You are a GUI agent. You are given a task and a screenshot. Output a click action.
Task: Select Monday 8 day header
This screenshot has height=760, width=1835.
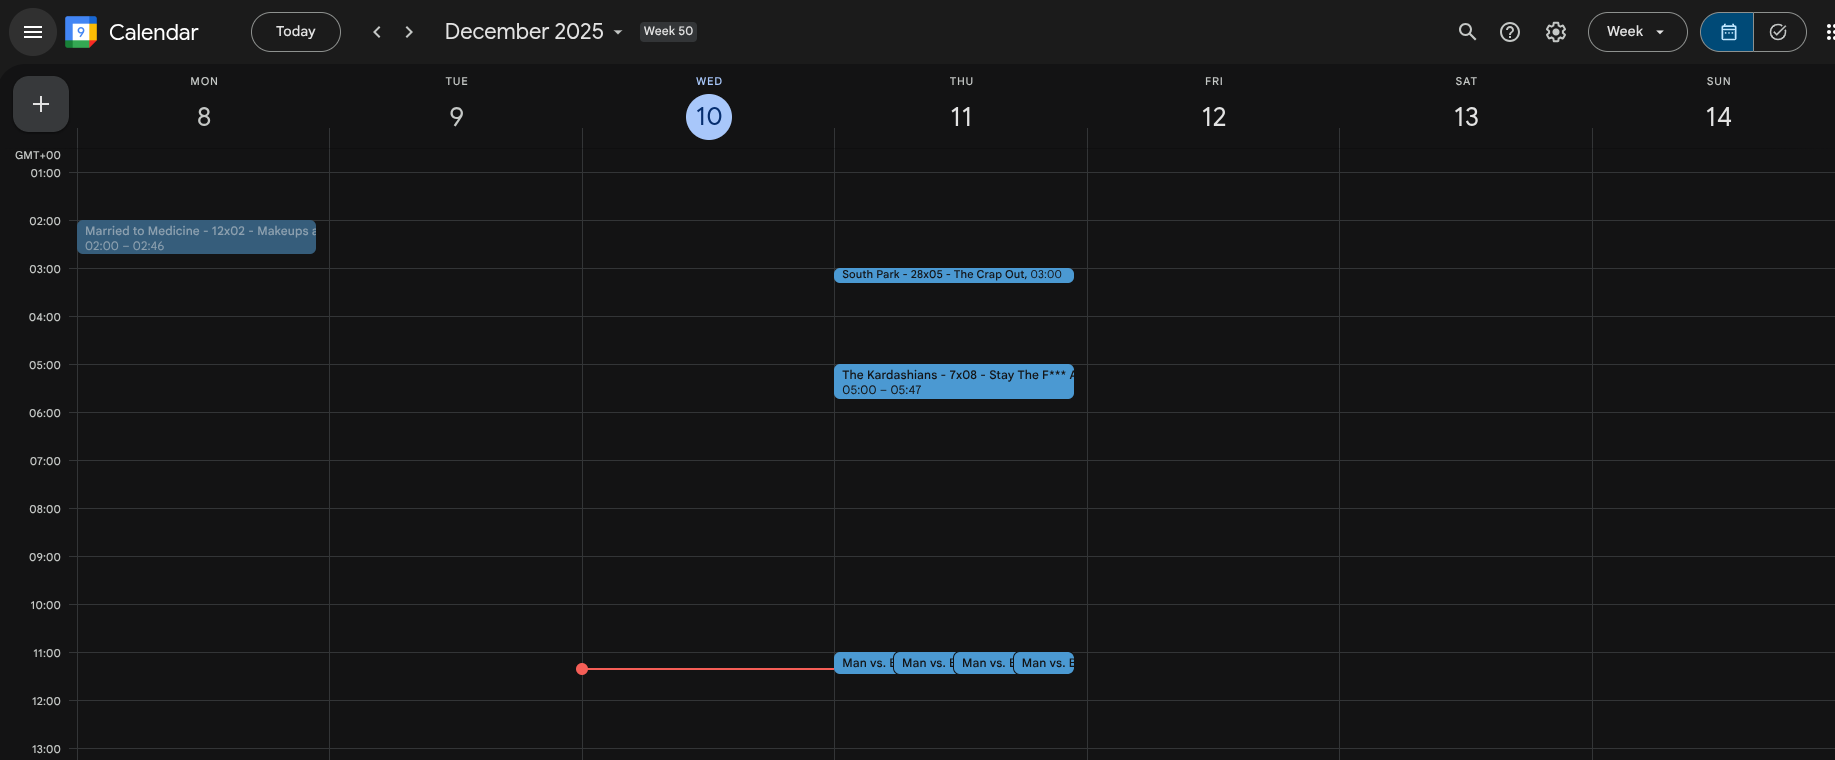tap(204, 117)
